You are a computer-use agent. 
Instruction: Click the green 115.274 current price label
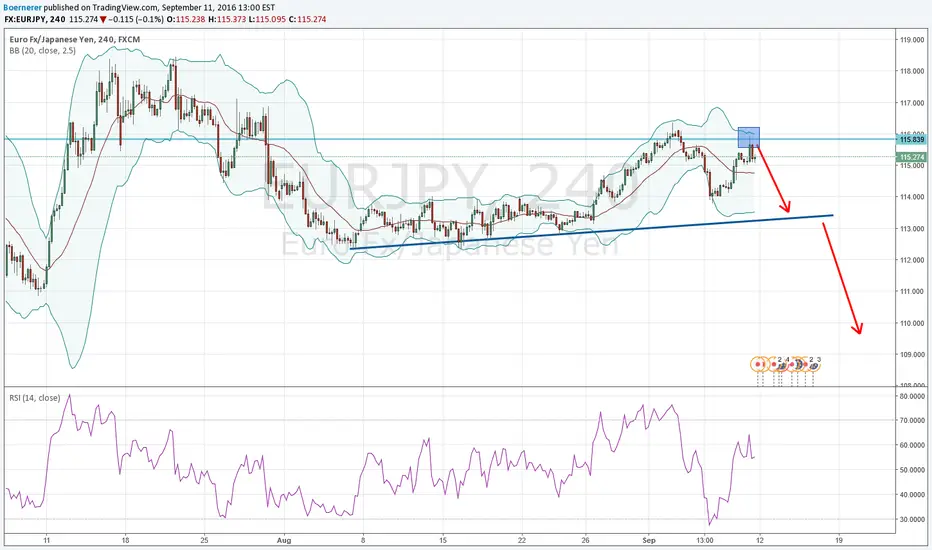coord(912,157)
